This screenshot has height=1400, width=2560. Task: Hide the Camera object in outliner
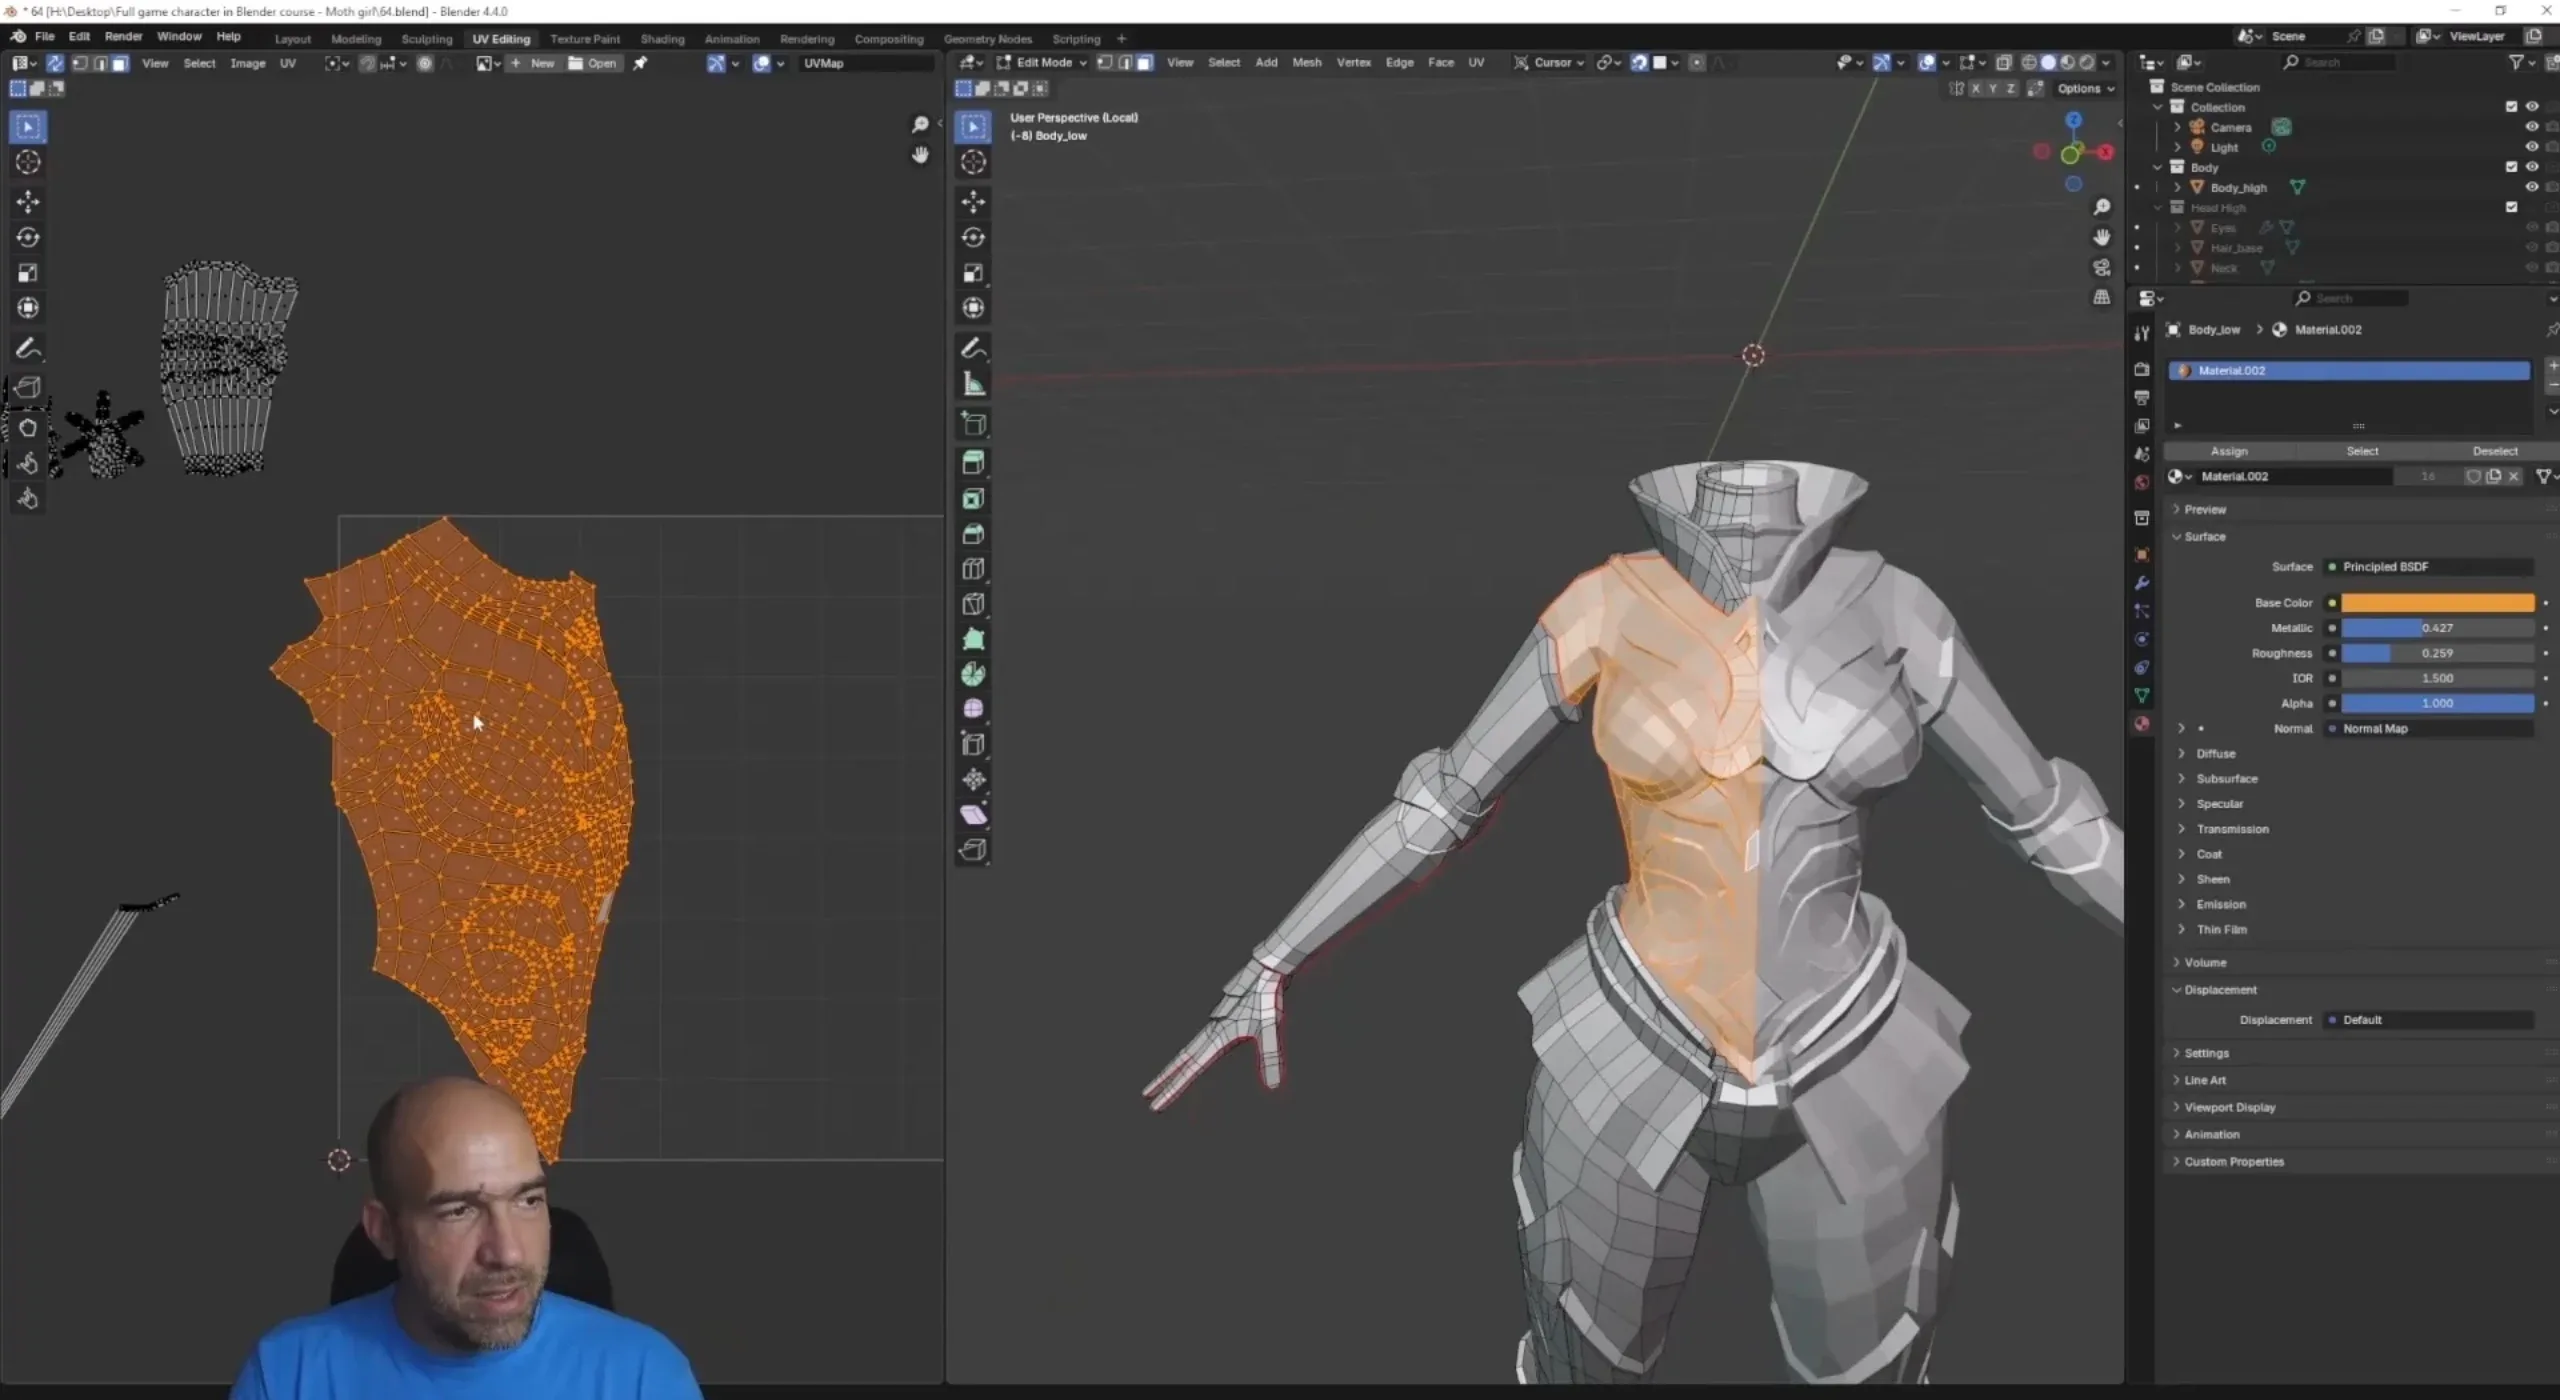pyautogui.click(x=2531, y=127)
